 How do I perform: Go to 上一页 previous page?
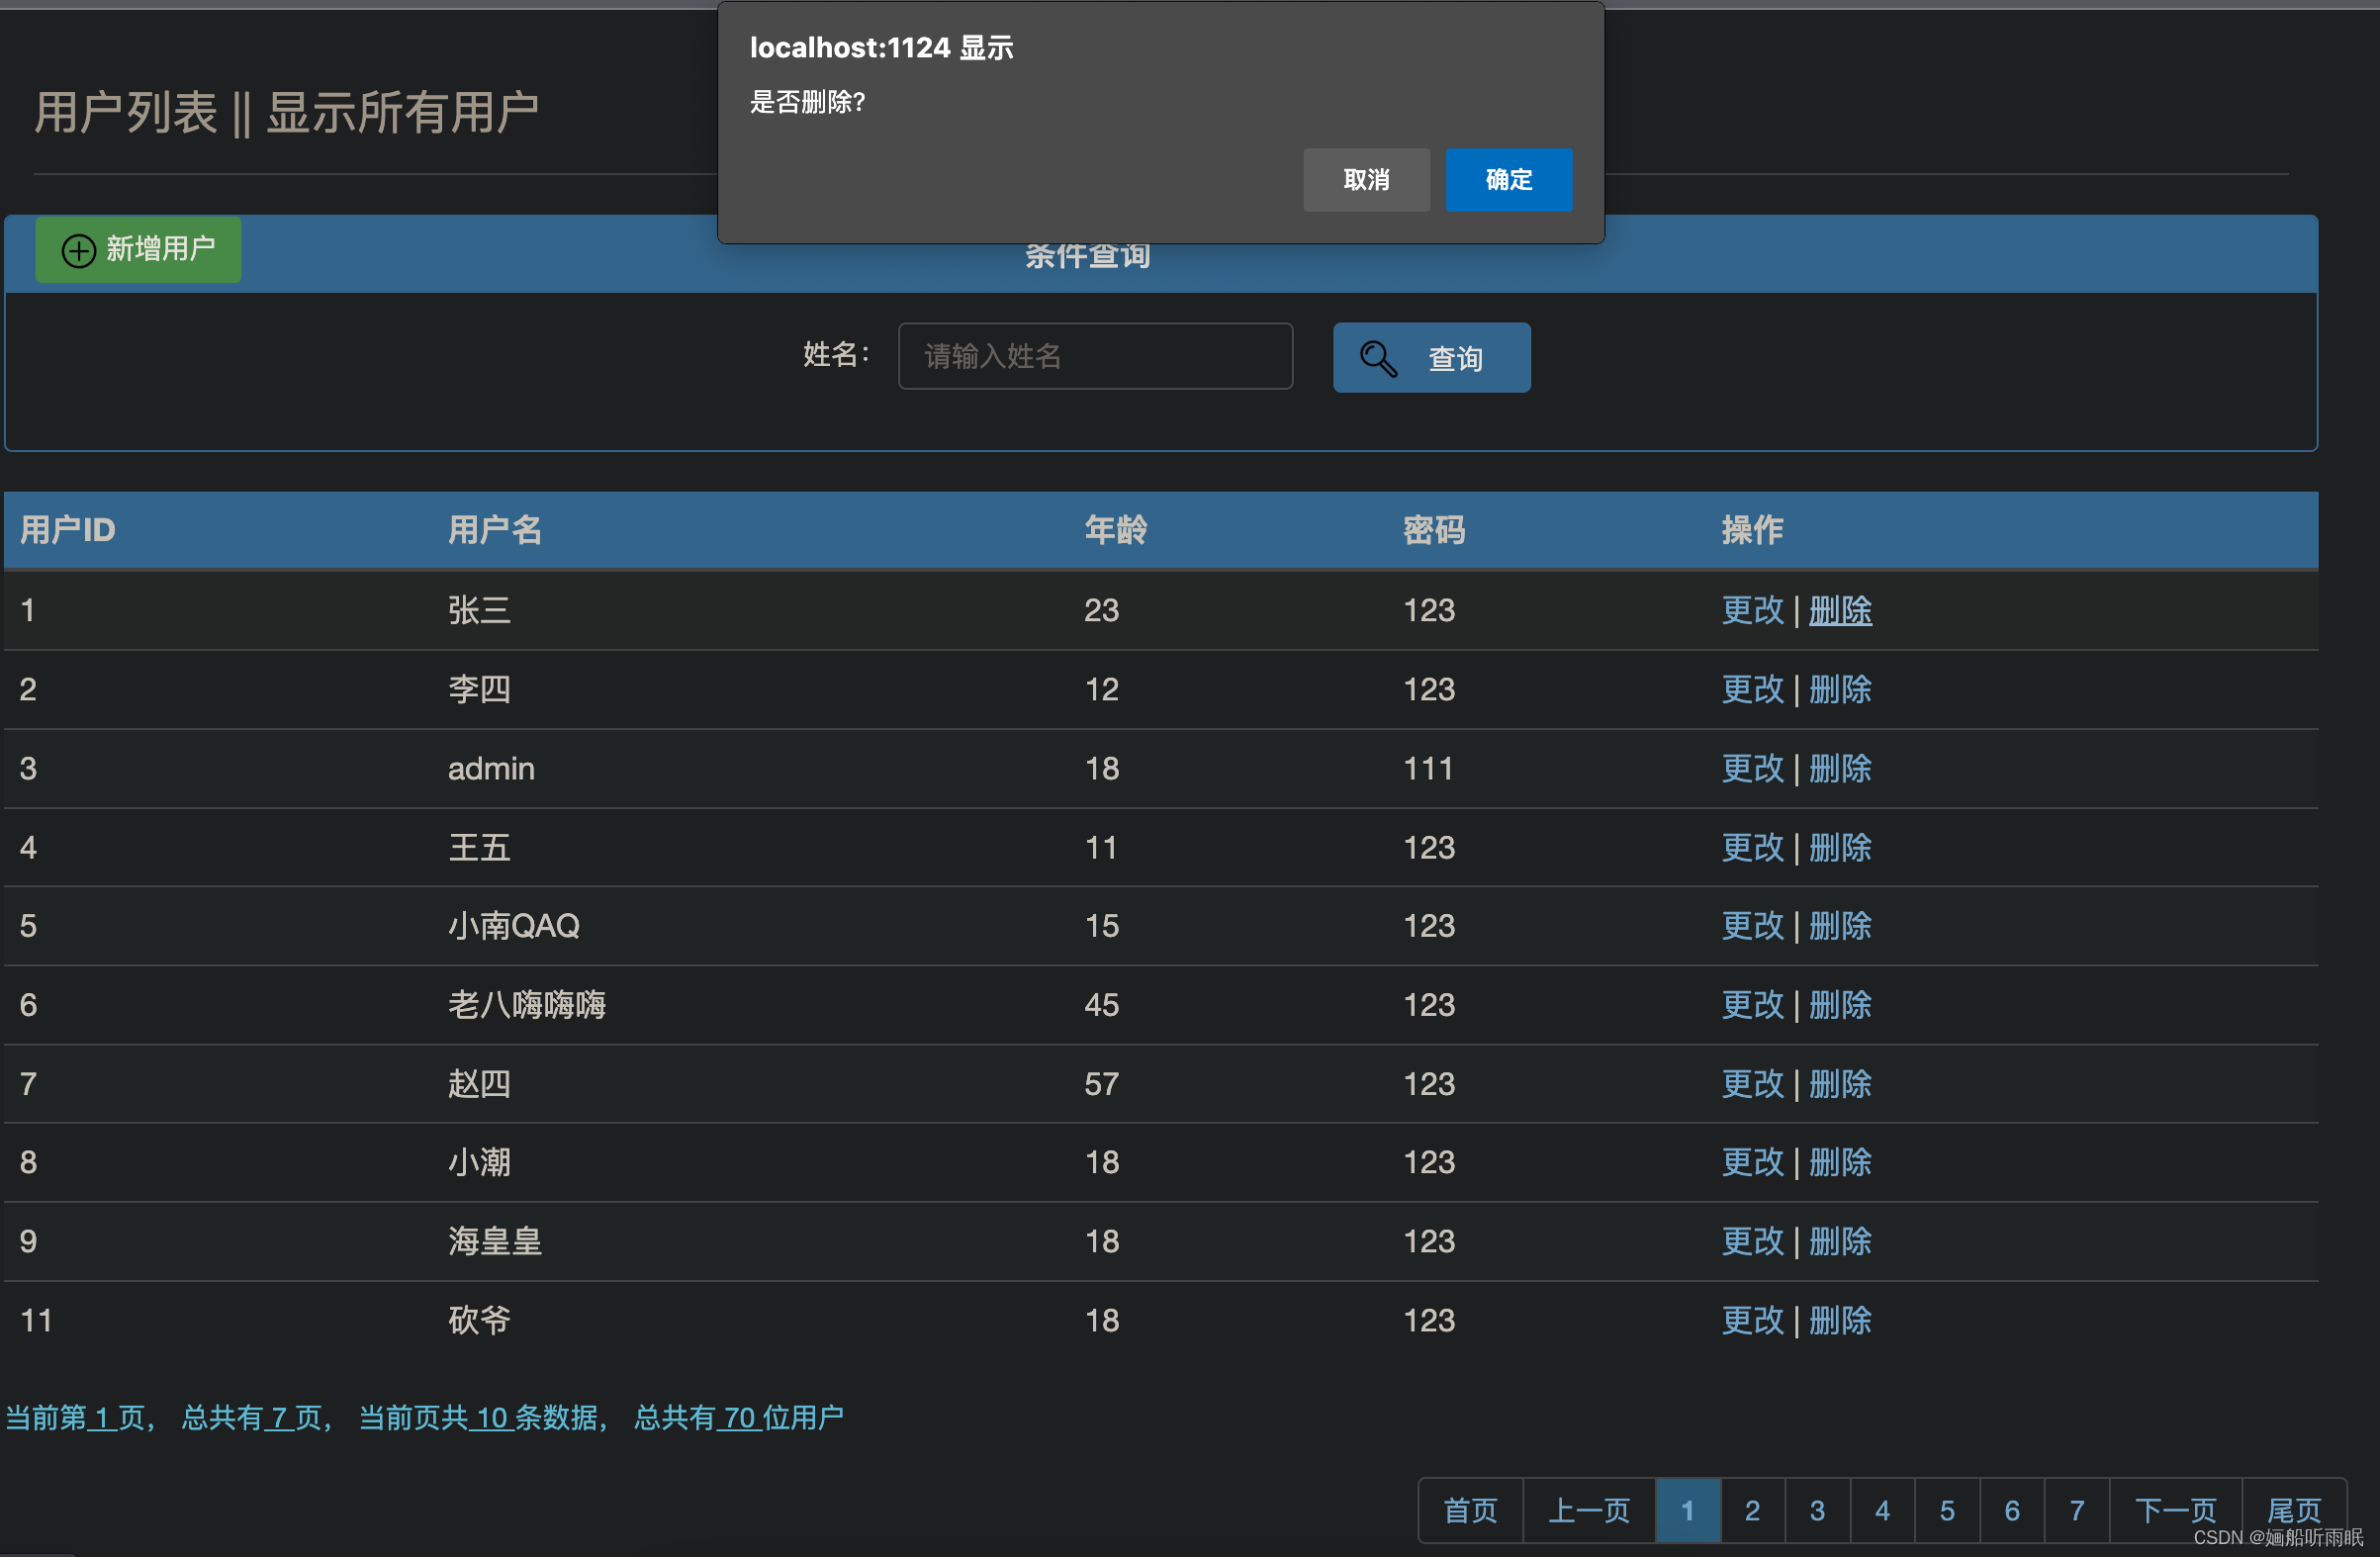click(x=1589, y=1510)
